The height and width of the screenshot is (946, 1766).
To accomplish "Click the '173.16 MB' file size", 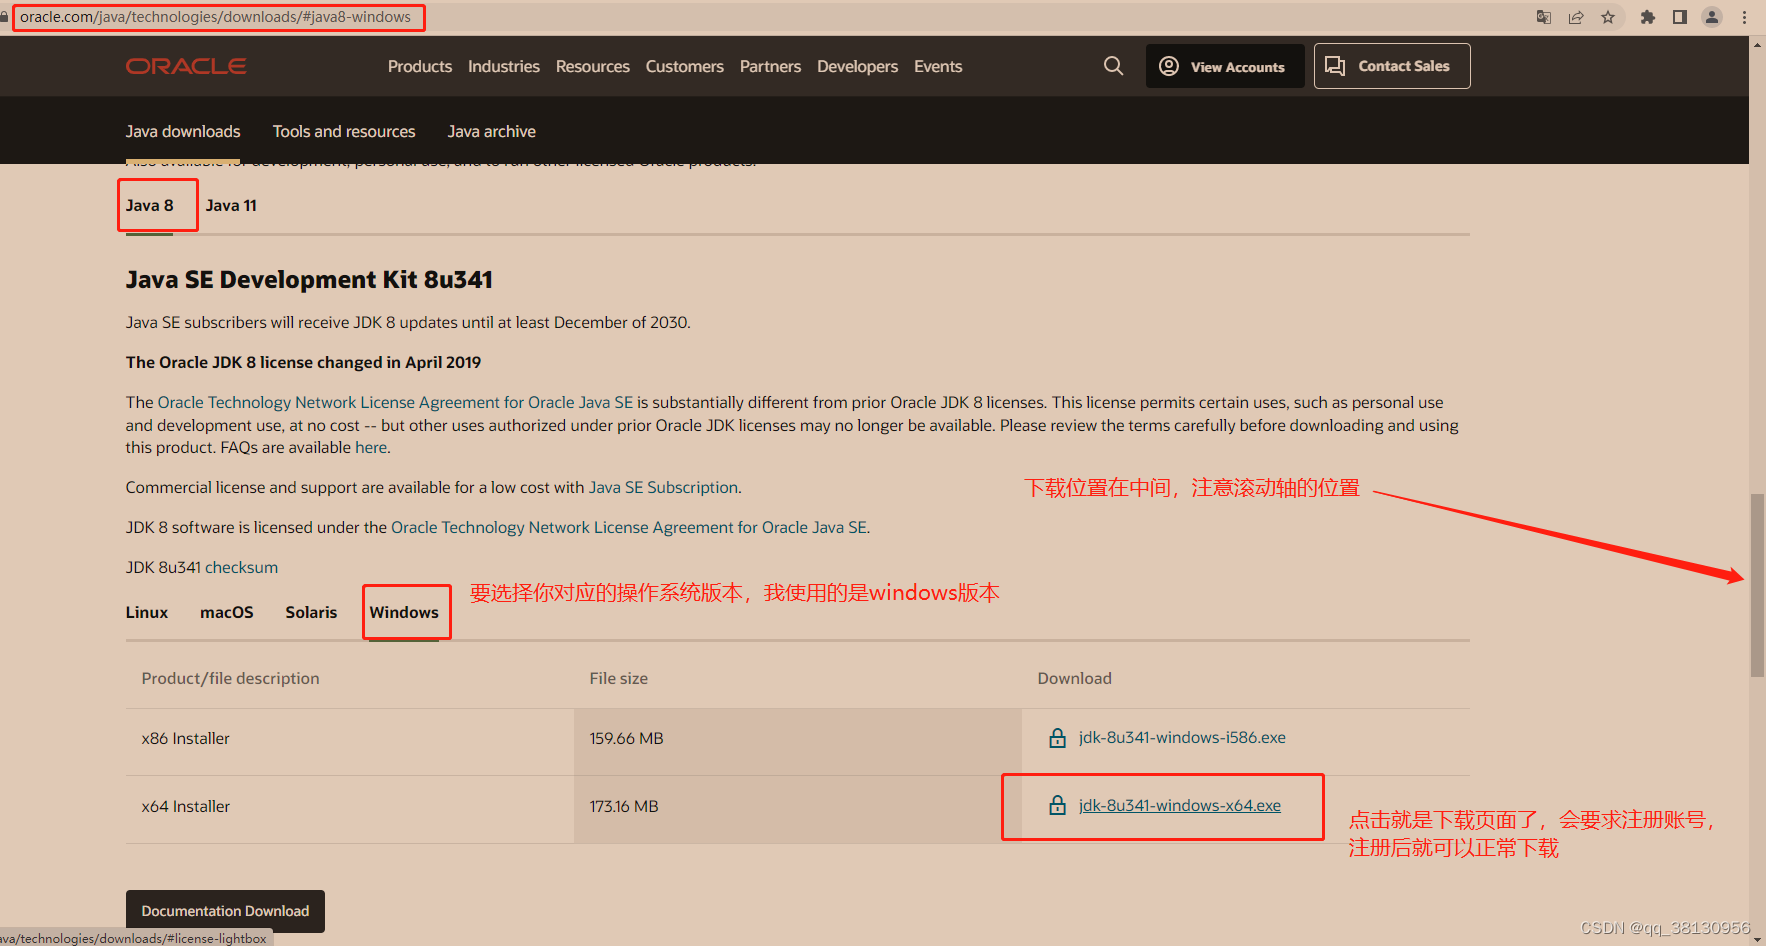I will 624,806.
